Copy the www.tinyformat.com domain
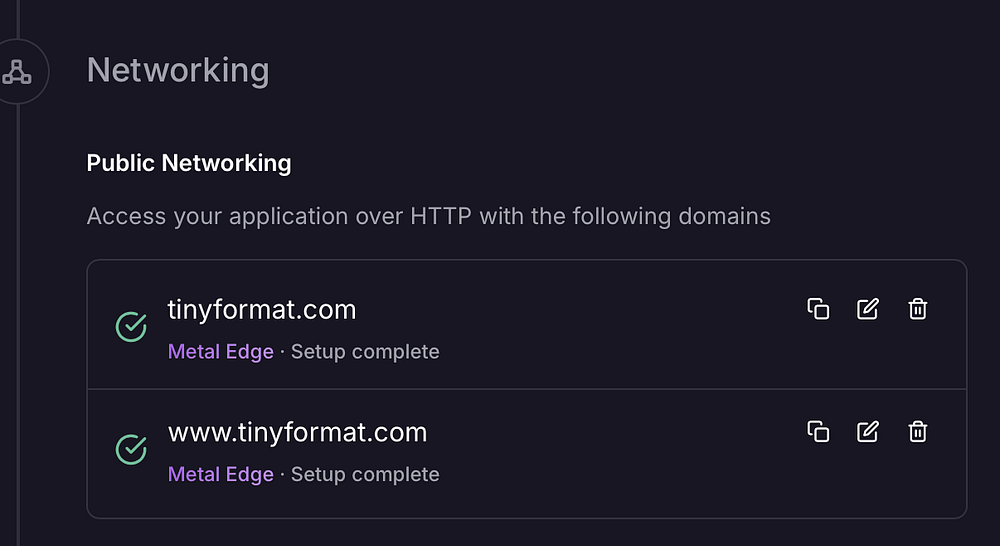1000x546 pixels. coord(818,431)
